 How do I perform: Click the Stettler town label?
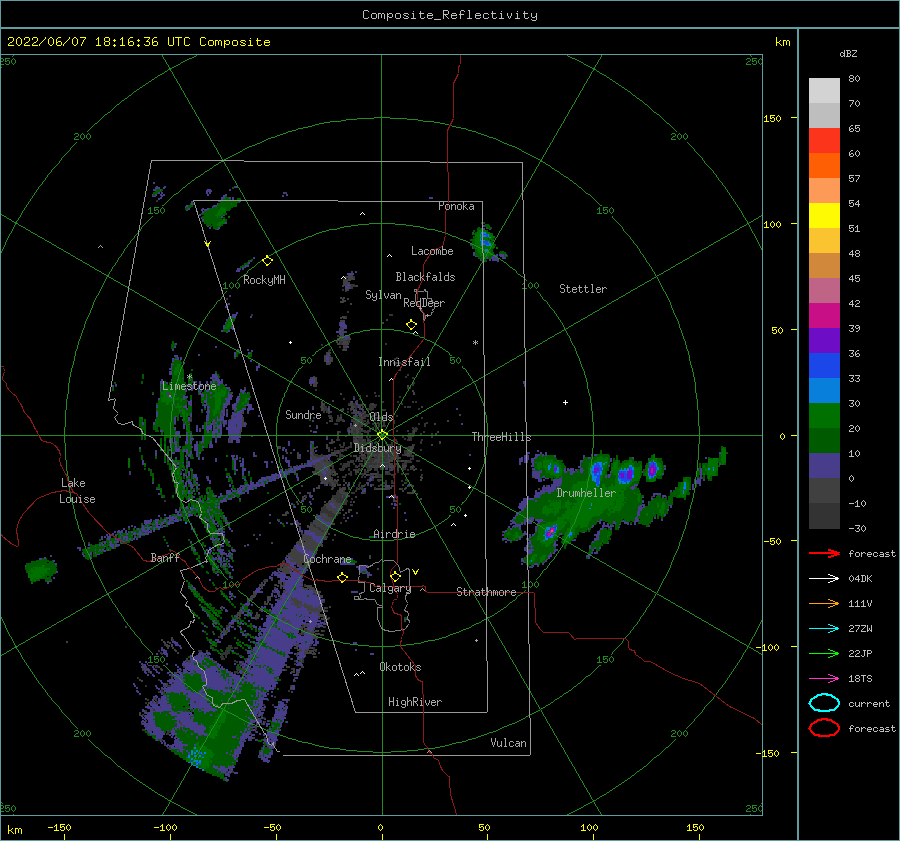tap(583, 289)
